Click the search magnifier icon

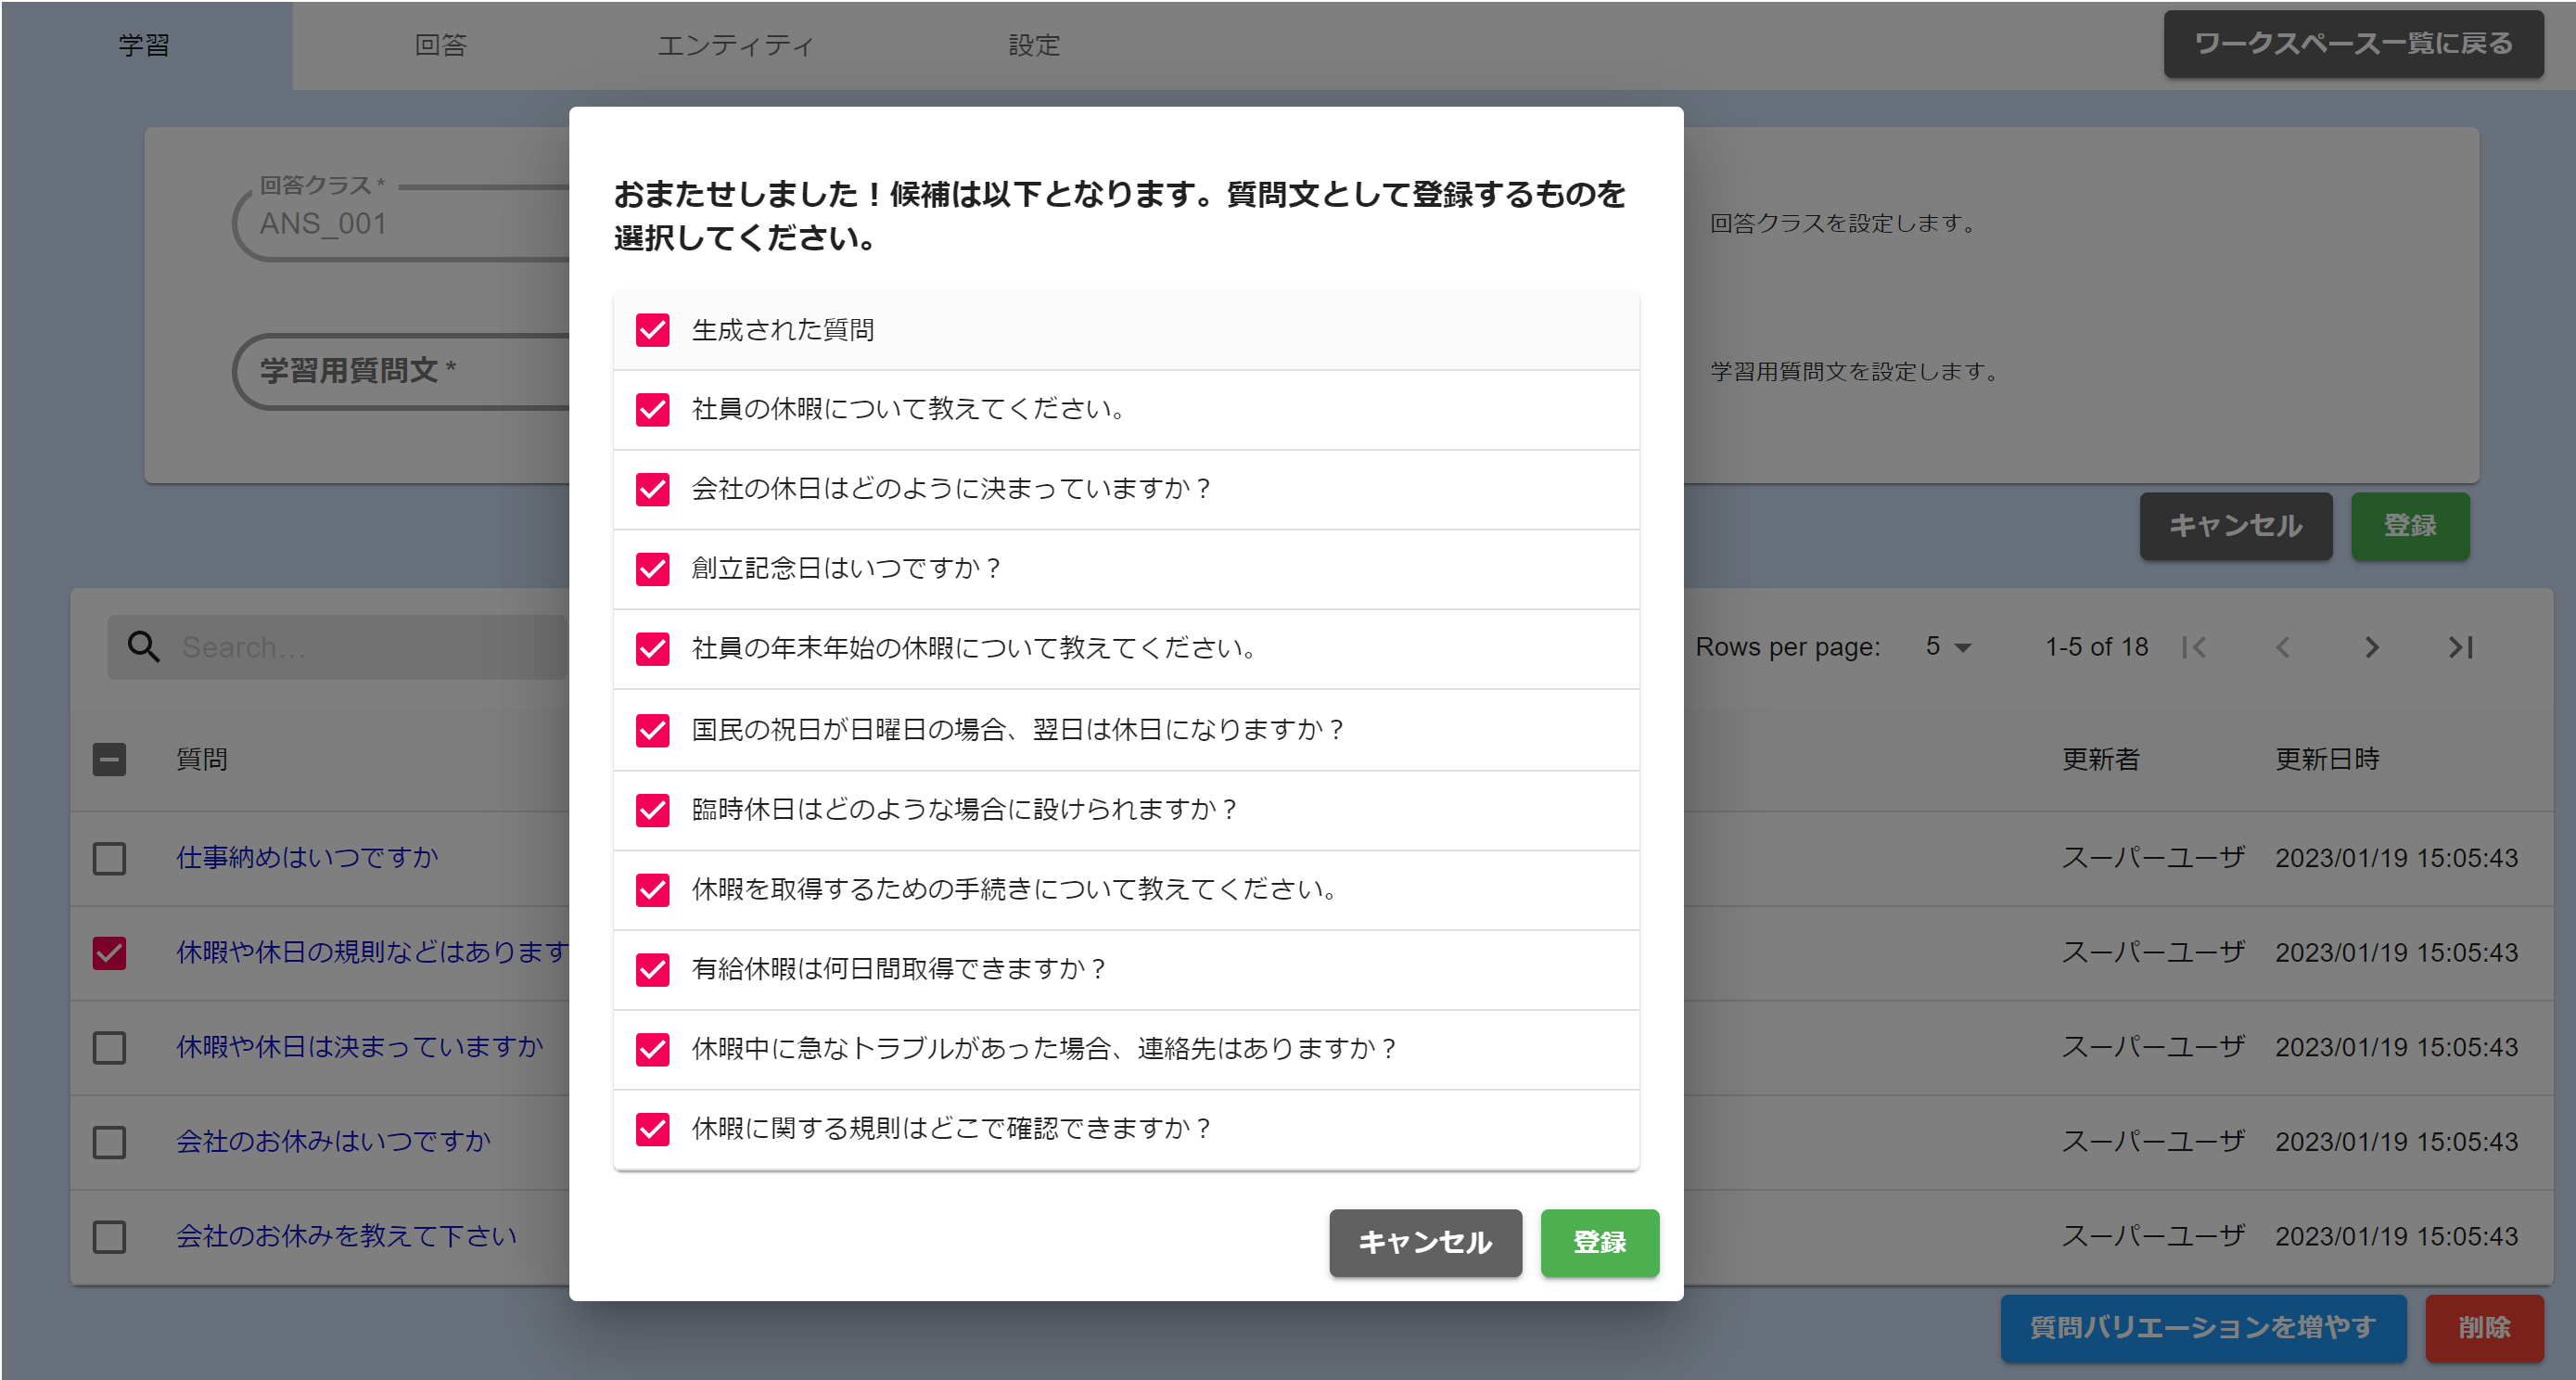[x=143, y=647]
